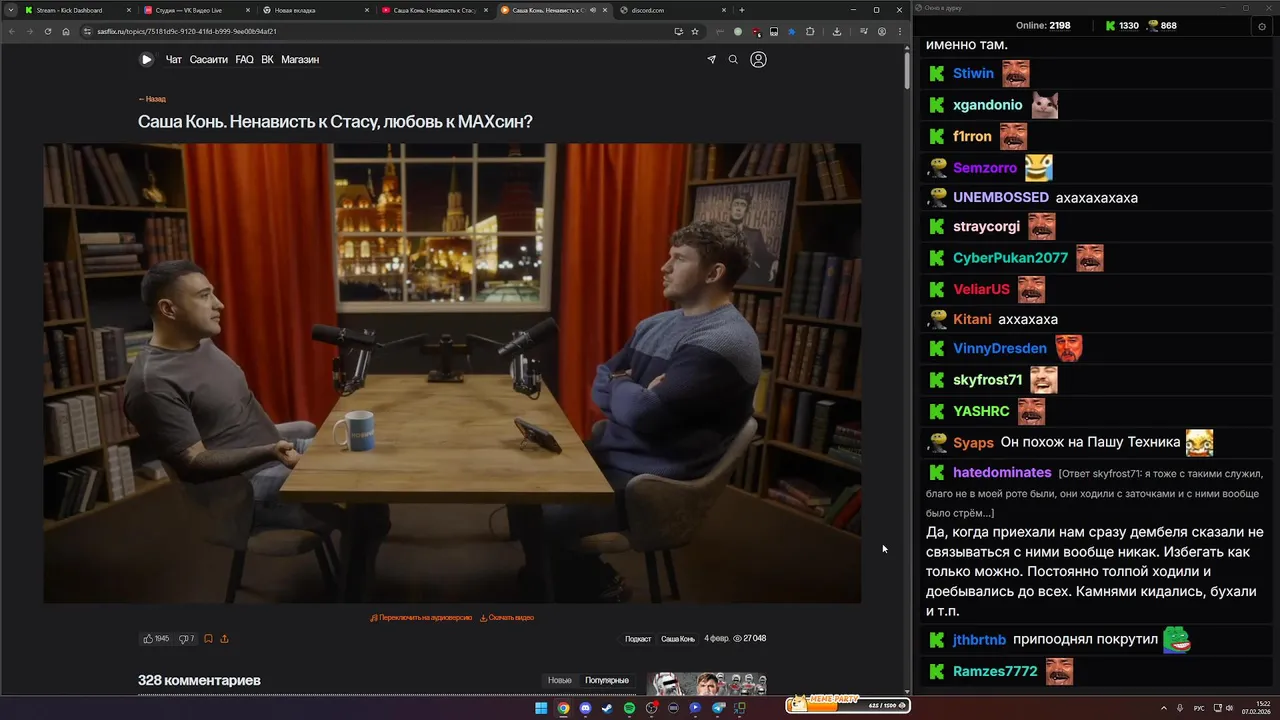1280x720 pixels.
Task: Share the video via orange share icon
Action: pos(224,638)
